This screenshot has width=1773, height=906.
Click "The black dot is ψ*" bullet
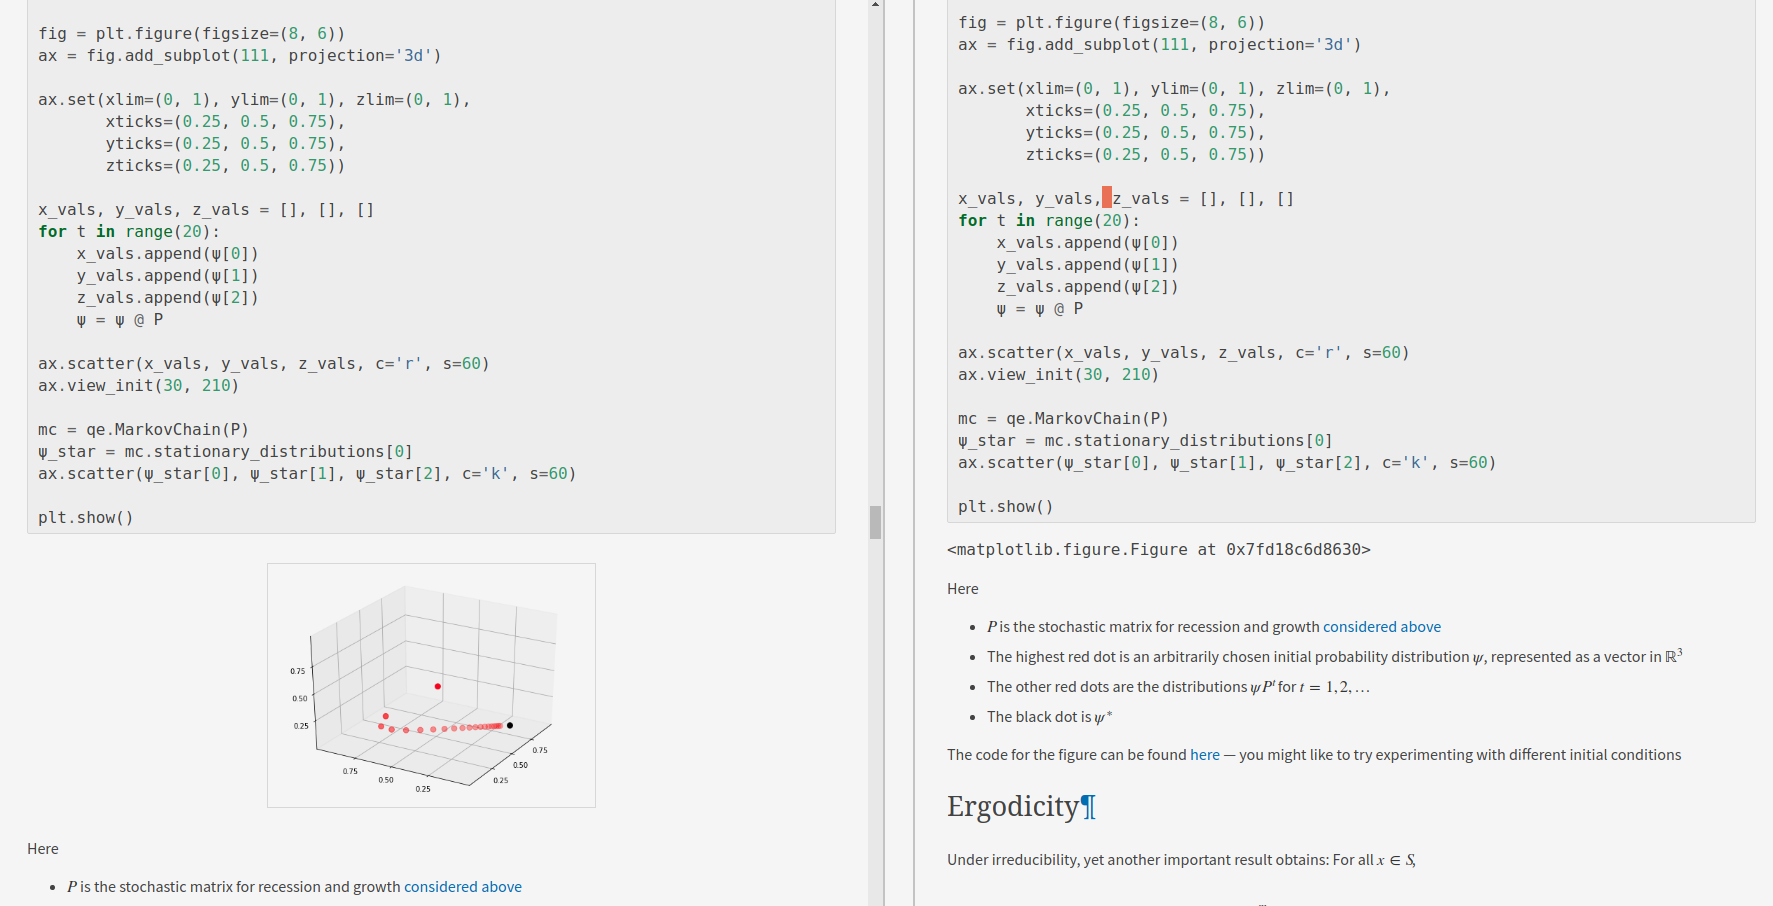click(x=1049, y=717)
